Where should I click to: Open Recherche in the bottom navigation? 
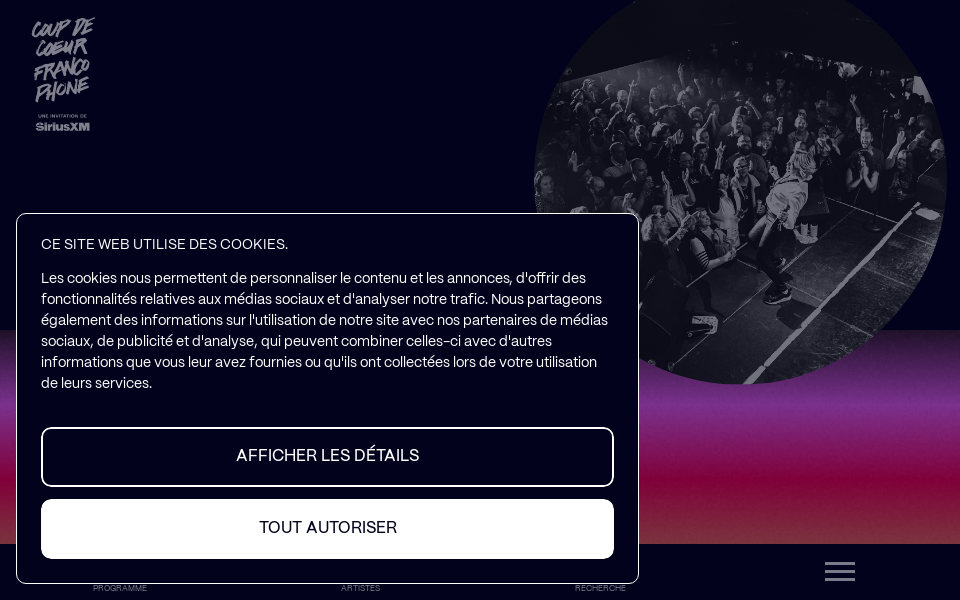click(600, 588)
